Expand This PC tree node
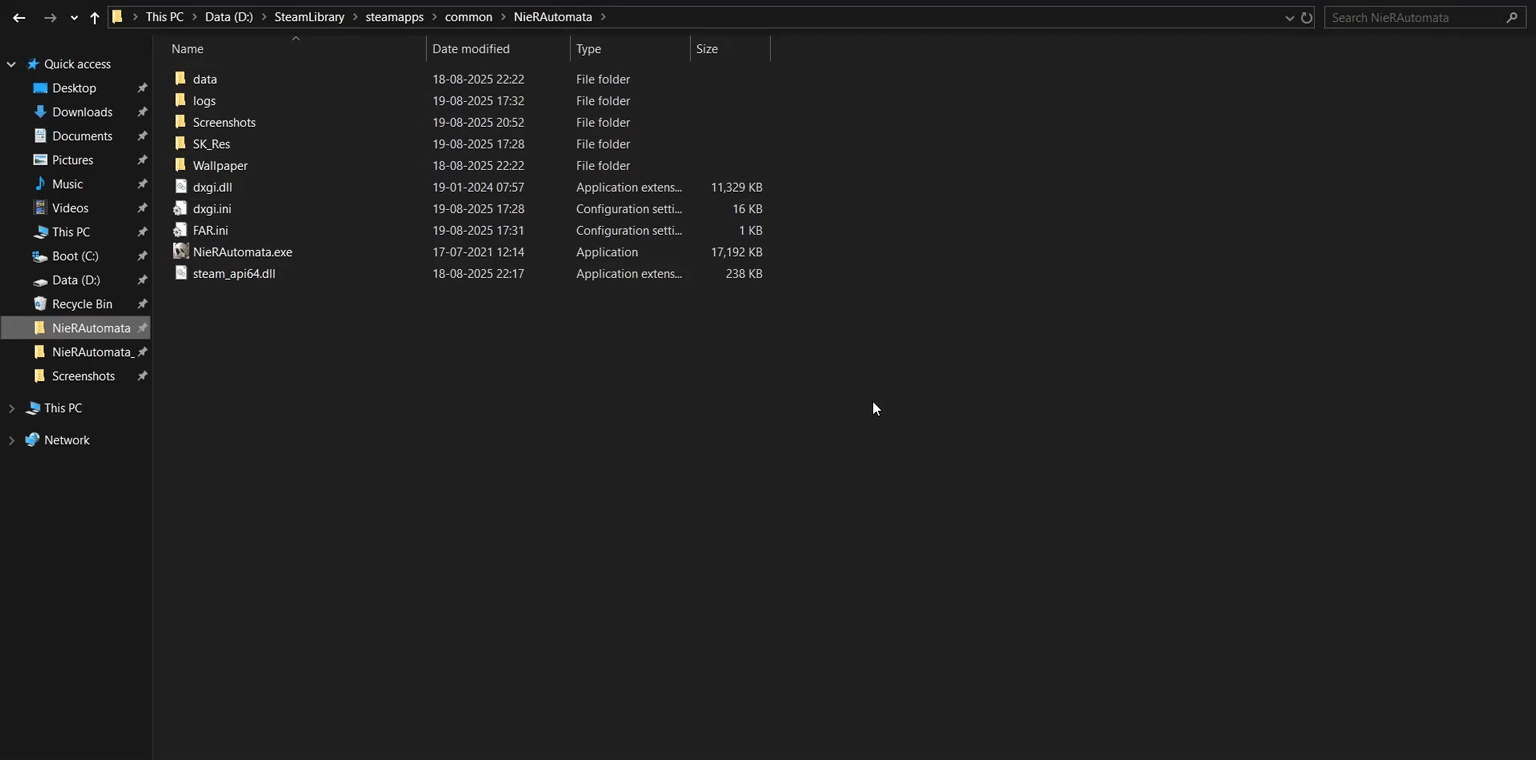 [11, 408]
